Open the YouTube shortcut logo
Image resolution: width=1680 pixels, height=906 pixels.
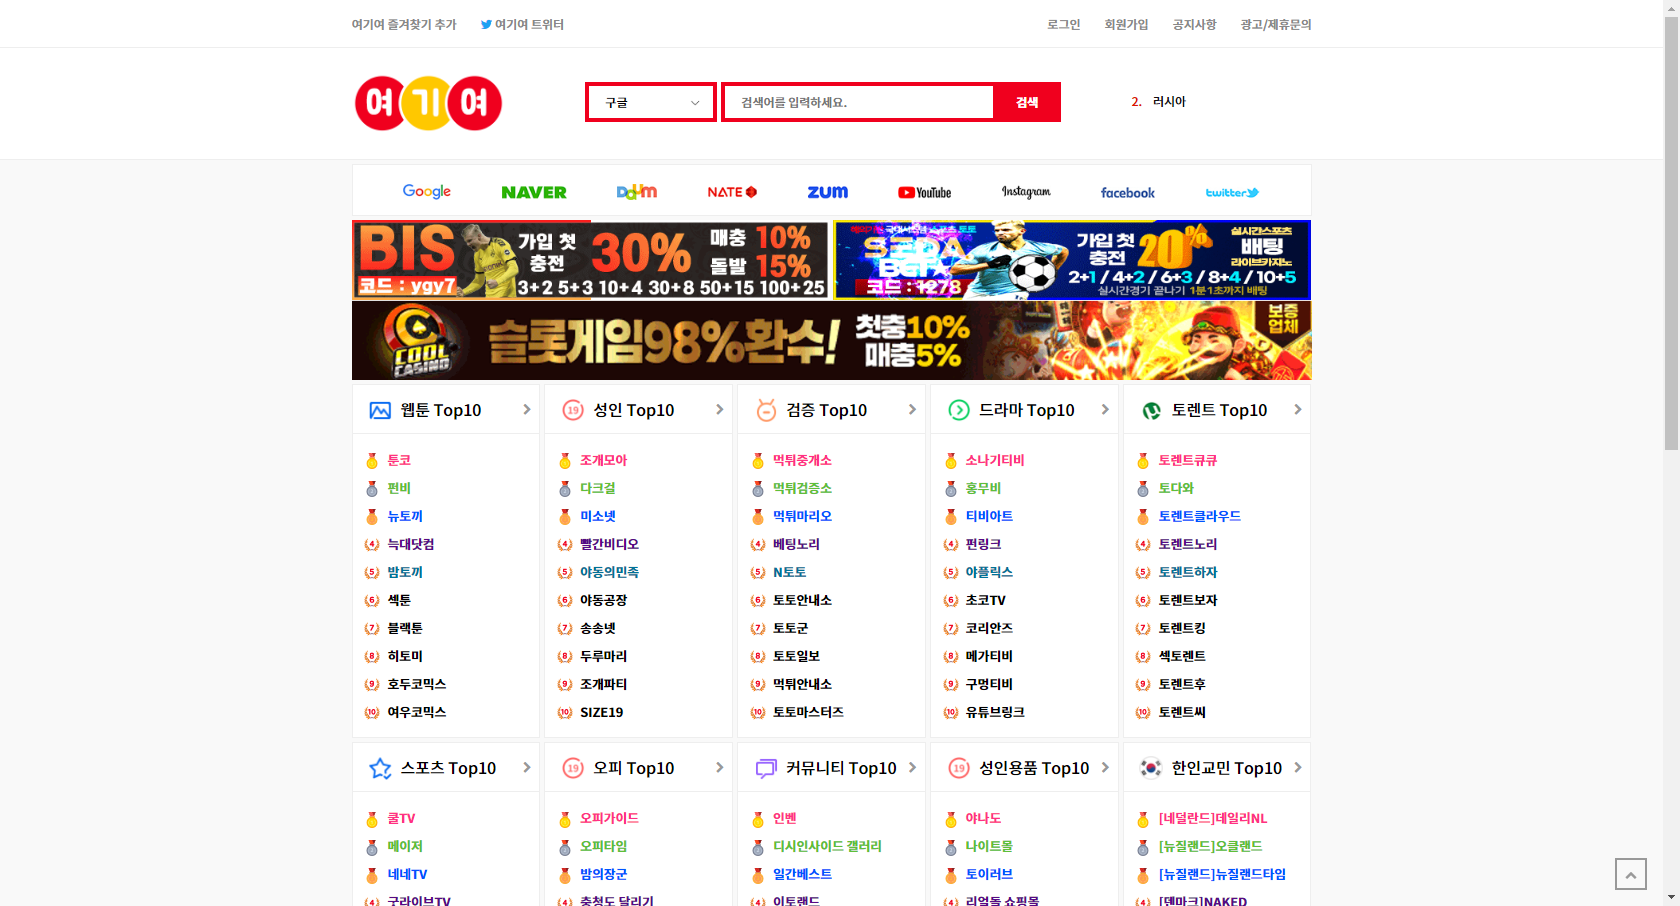point(924,192)
